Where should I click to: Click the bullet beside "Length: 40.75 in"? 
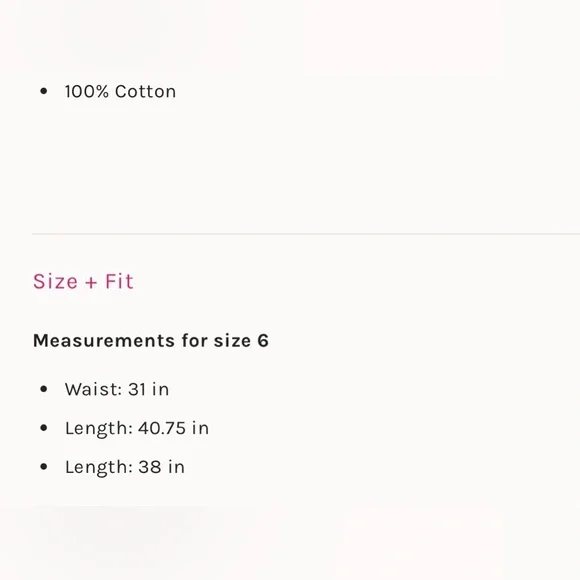(x=44, y=428)
